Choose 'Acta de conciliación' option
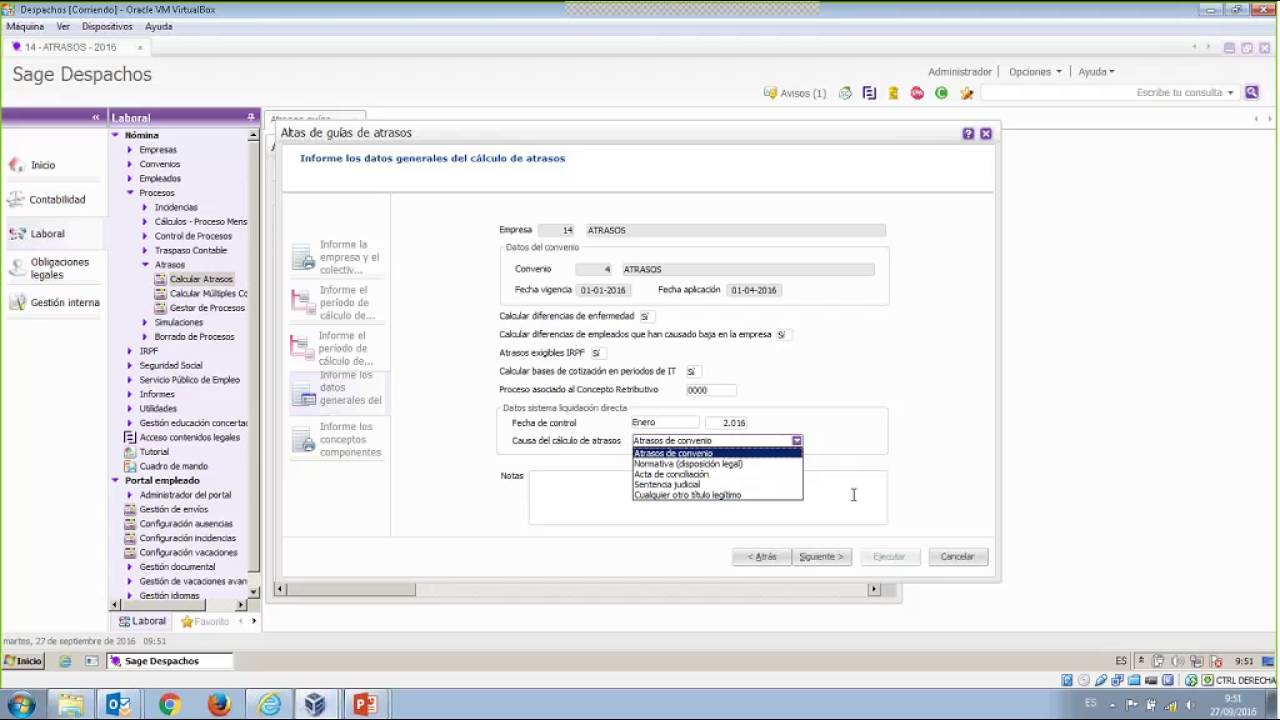This screenshot has height=720, width=1280. (x=717, y=474)
